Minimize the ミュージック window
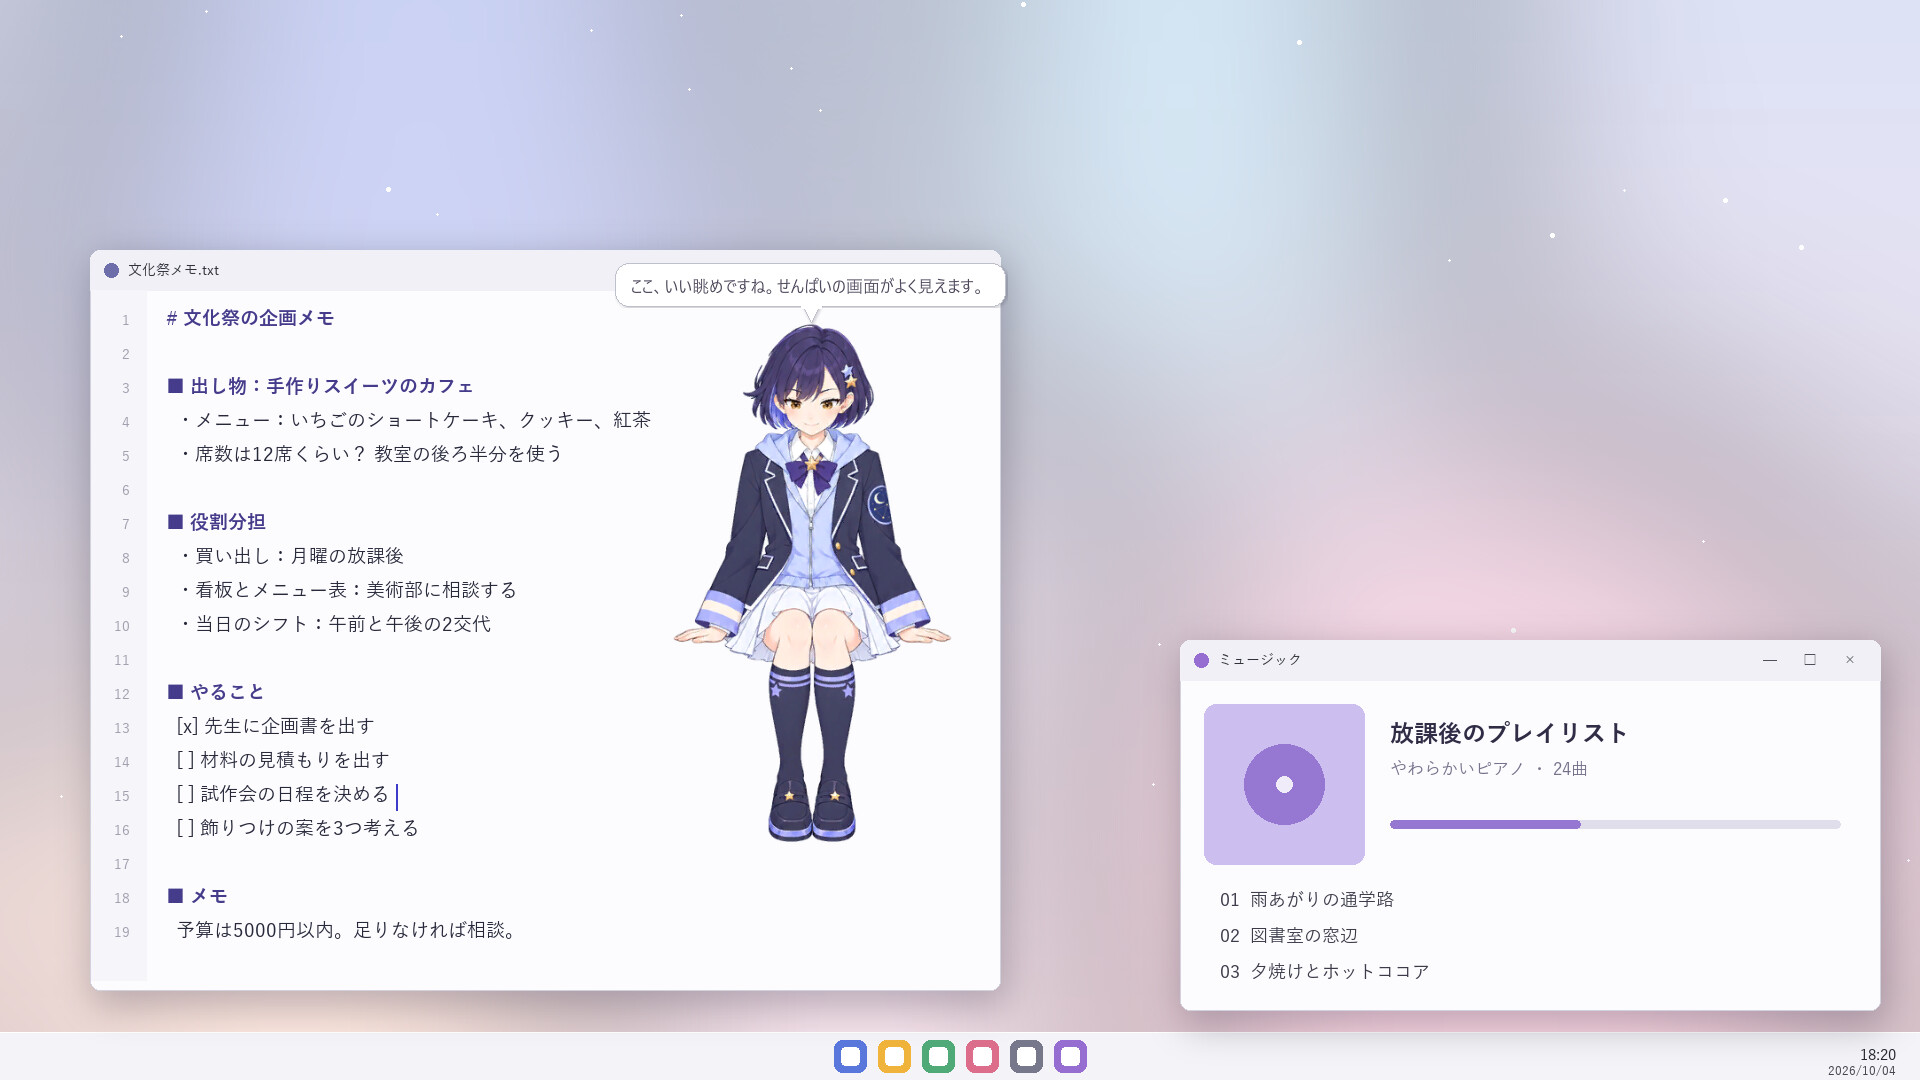This screenshot has height=1080, width=1920. pos(1770,660)
